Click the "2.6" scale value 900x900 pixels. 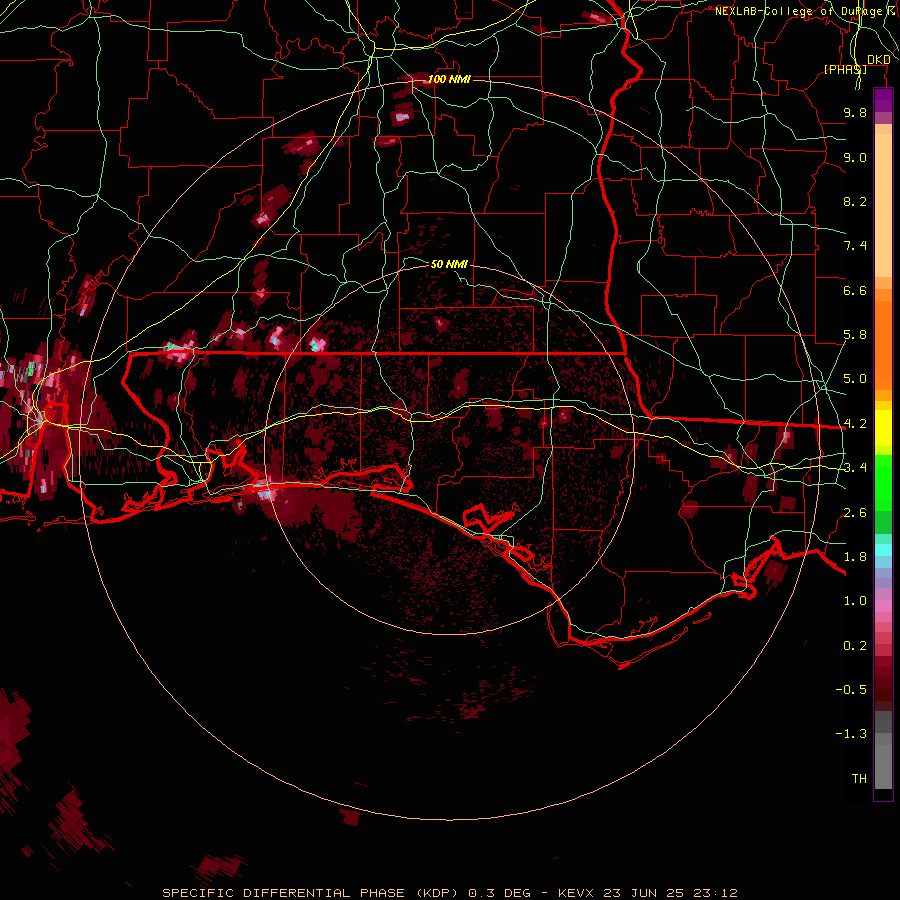click(855, 513)
